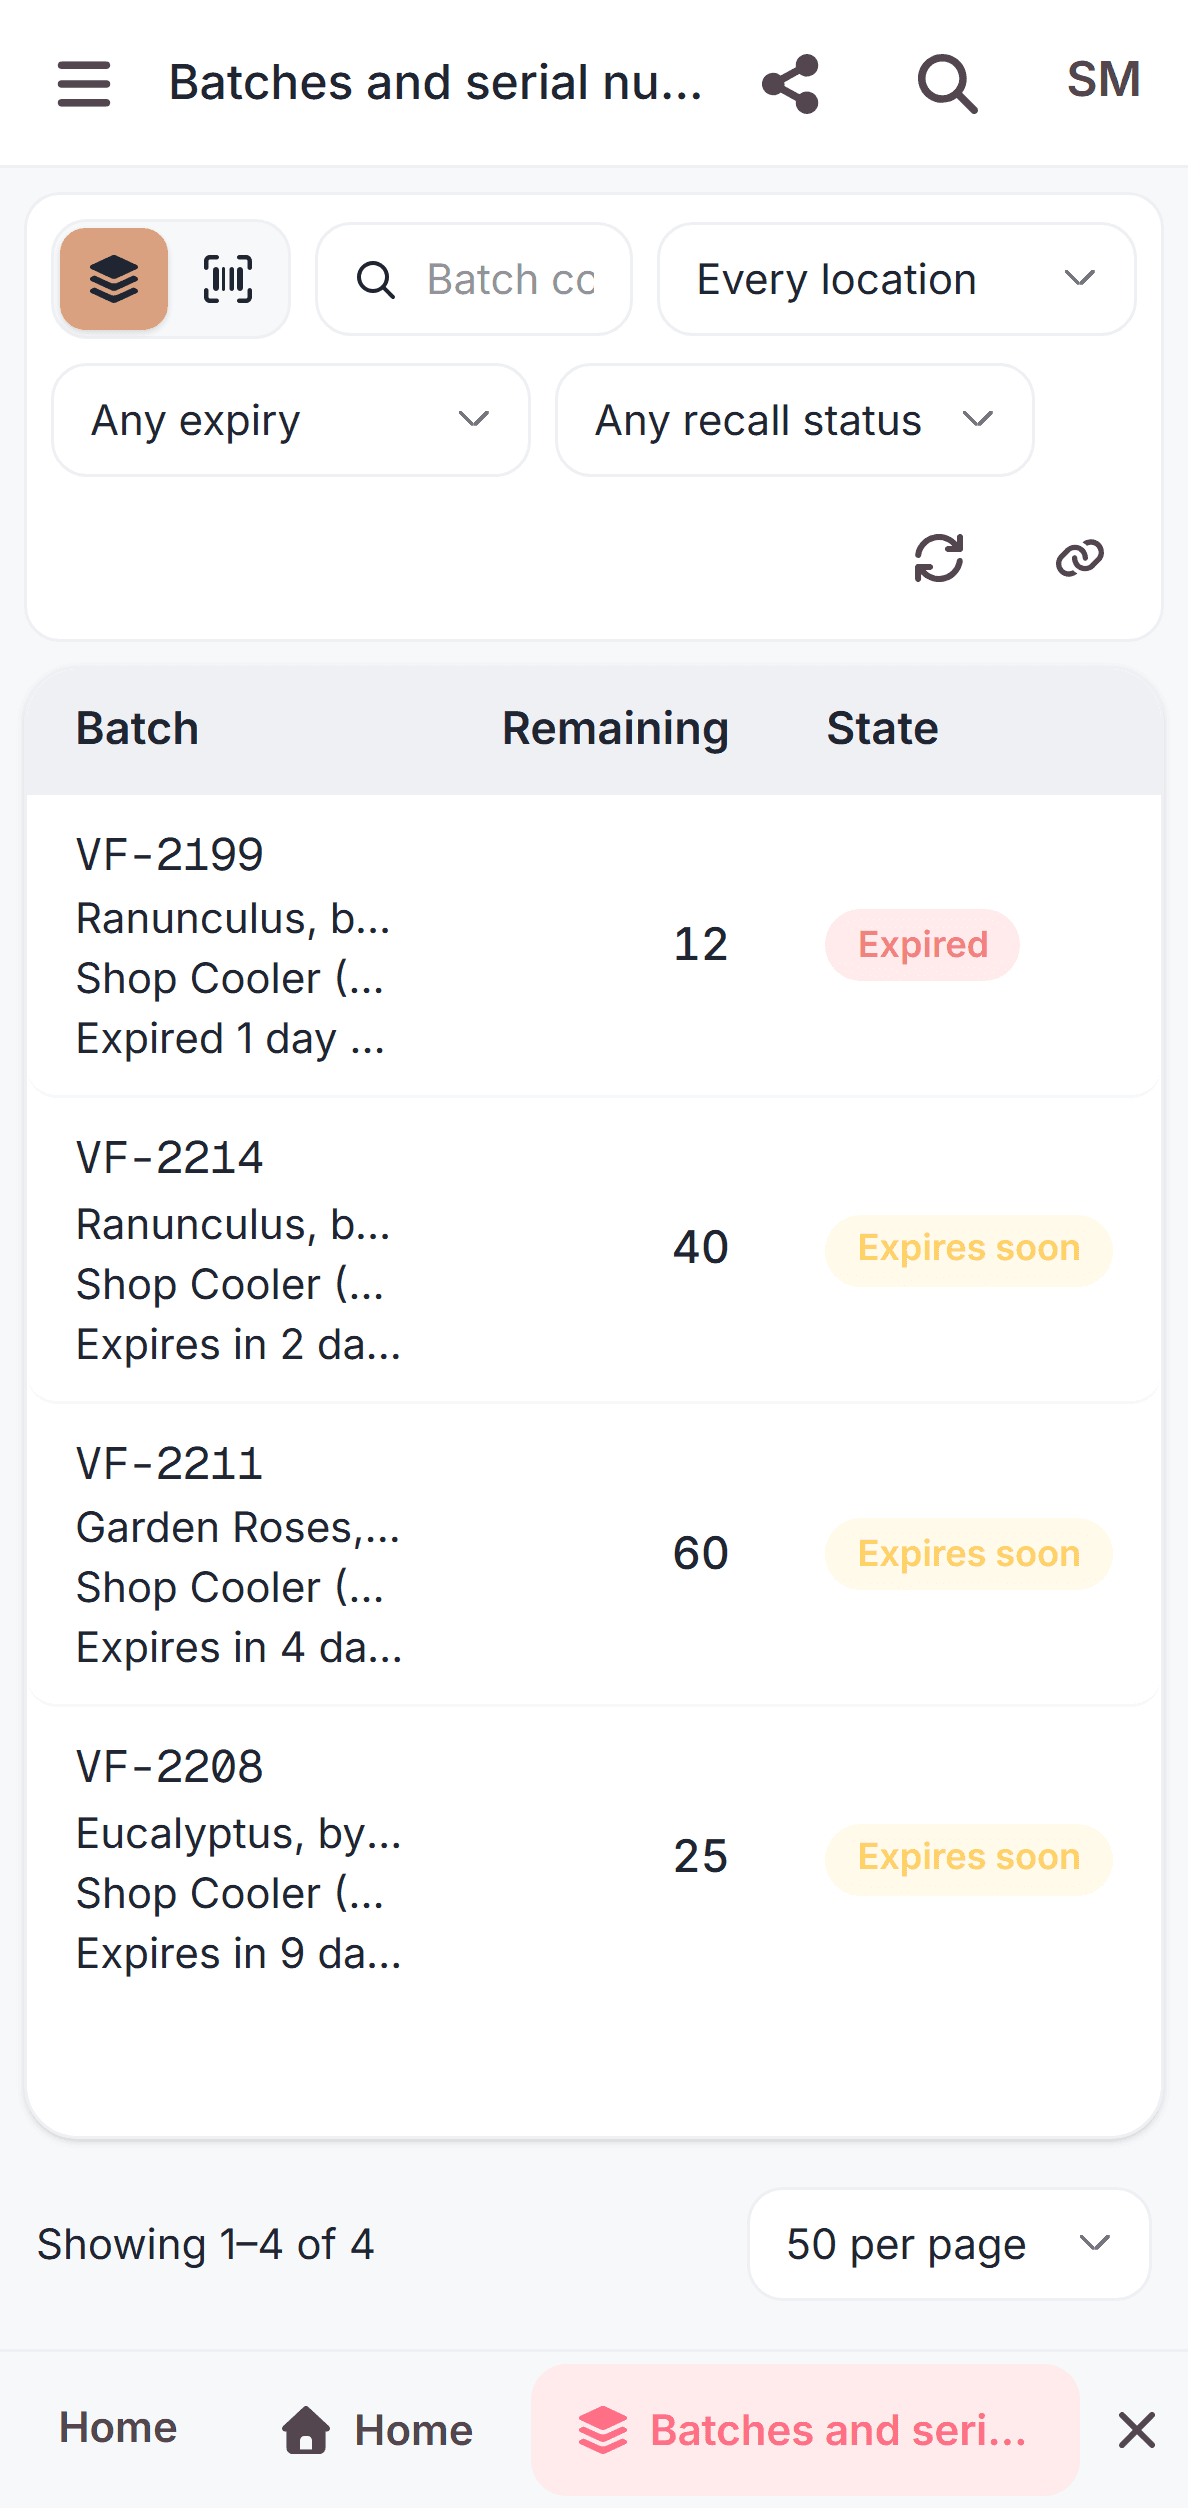
Task: Switch to serial numbers barcode view
Action: (x=228, y=279)
